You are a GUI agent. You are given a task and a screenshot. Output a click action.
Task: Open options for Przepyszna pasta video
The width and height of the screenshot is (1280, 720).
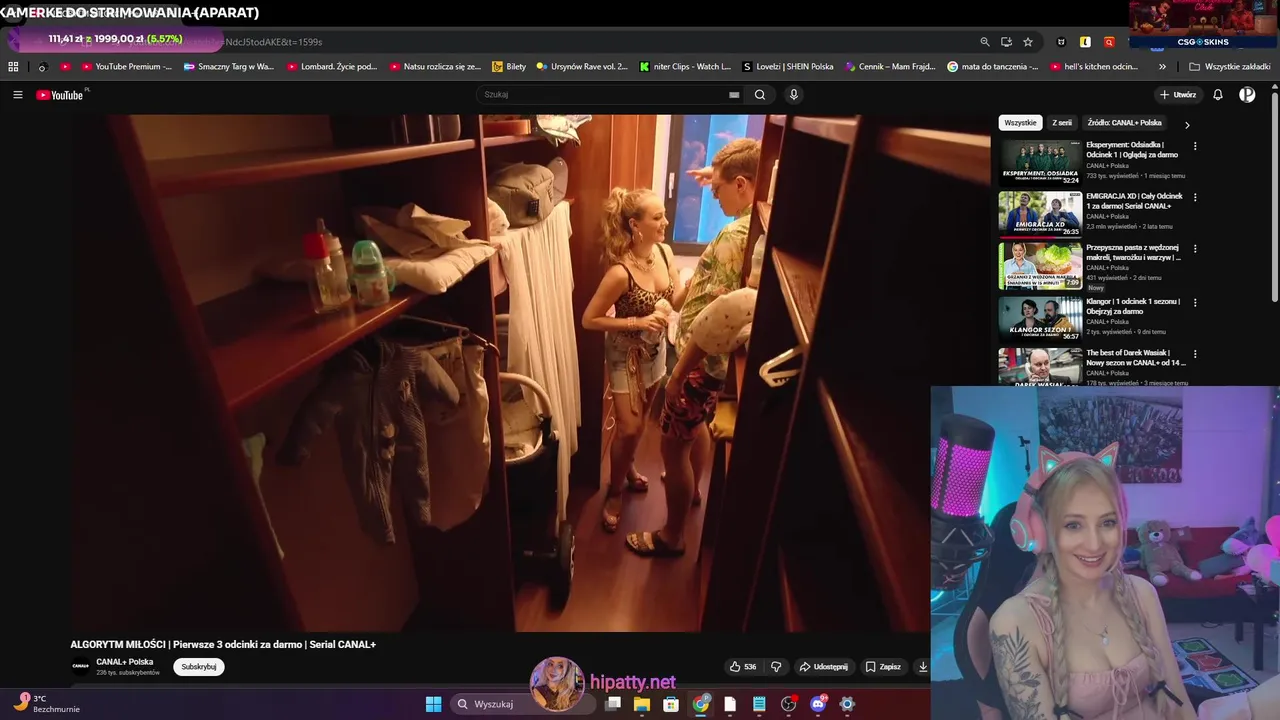point(1194,249)
